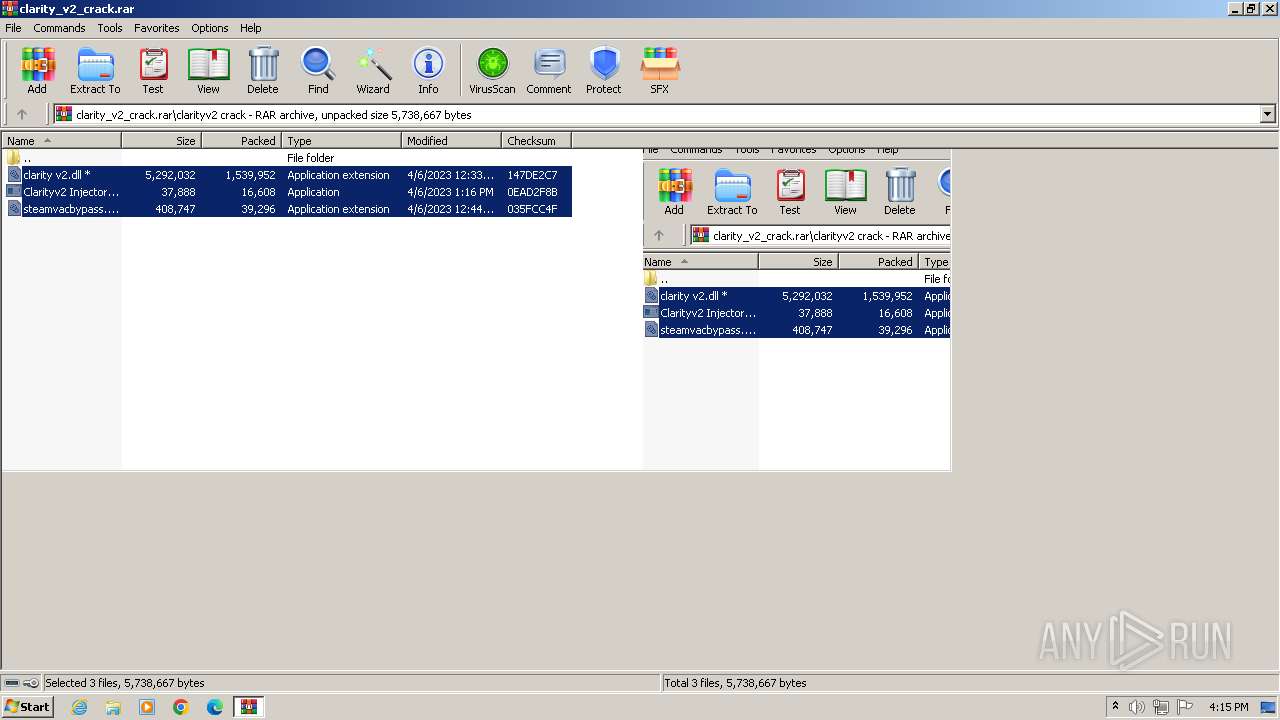Click checksum value 0EAD2F8B
Viewport: 1280px width, 720px height.
(x=532, y=192)
